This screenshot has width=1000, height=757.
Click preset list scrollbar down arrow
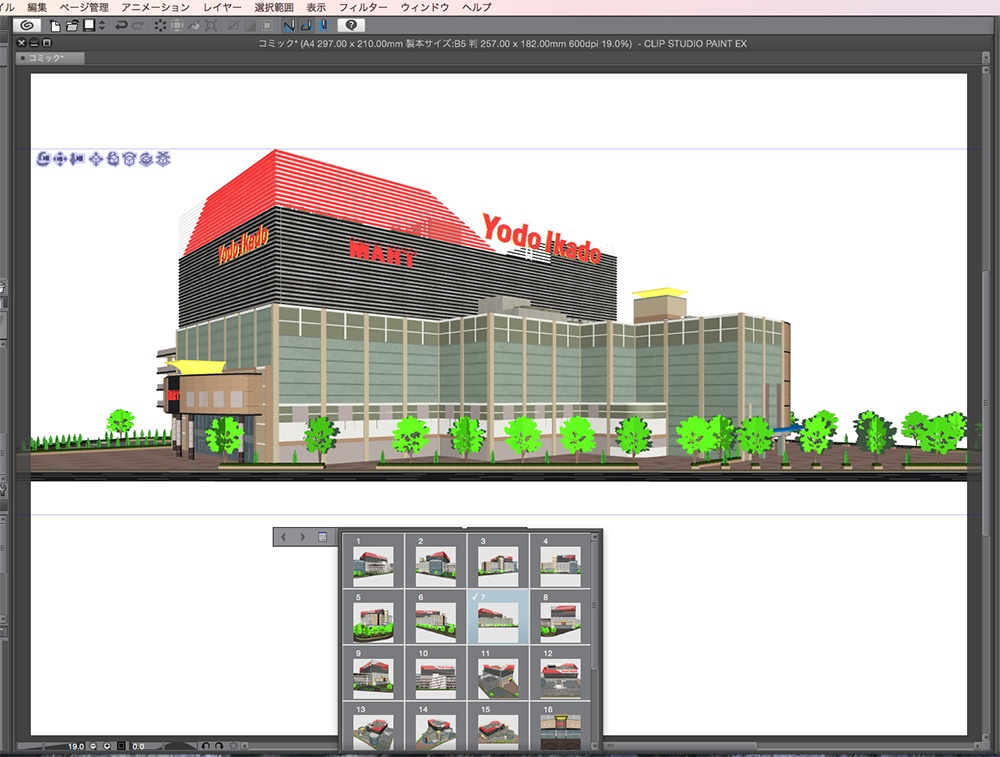(595, 746)
